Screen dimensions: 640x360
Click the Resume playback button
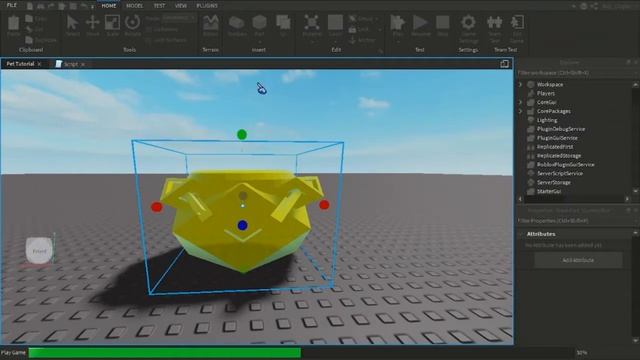420,22
